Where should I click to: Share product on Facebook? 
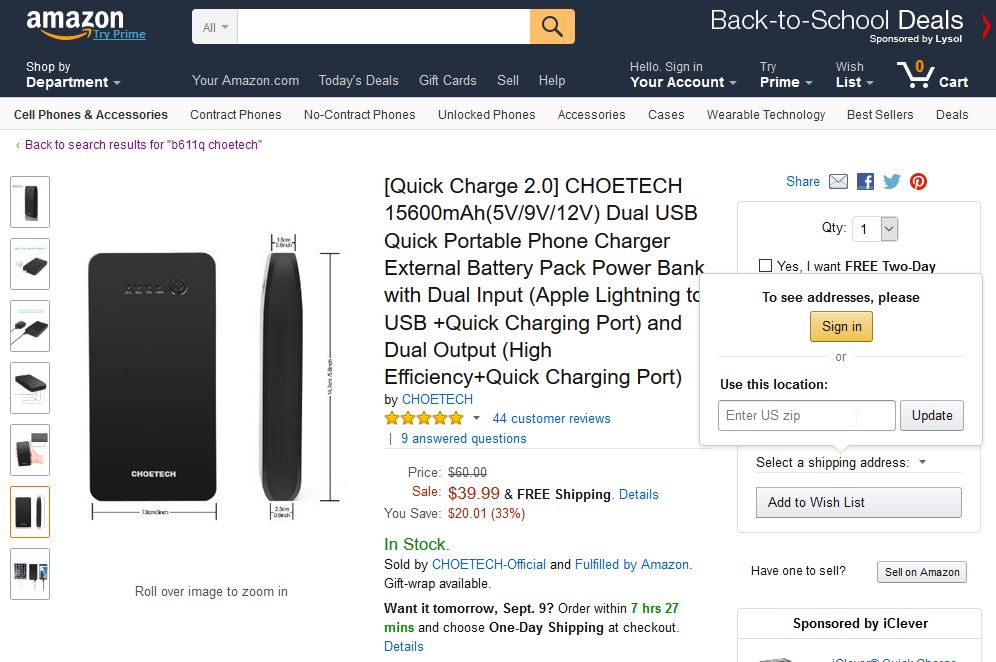tap(865, 182)
